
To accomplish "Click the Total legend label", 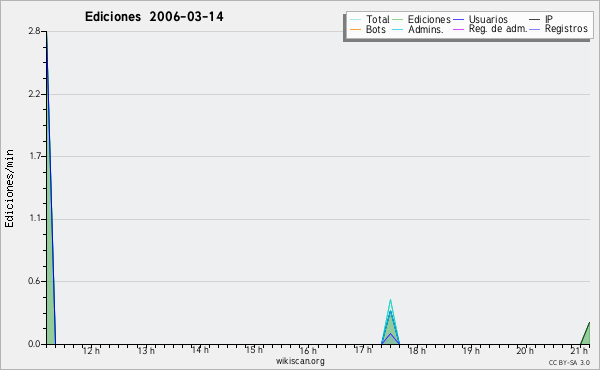I will [x=378, y=19].
